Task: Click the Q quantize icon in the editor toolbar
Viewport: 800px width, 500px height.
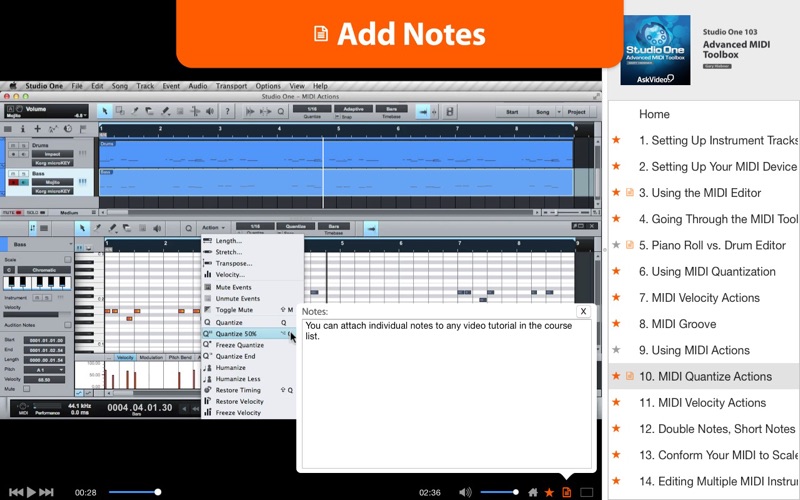Action: [x=188, y=228]
